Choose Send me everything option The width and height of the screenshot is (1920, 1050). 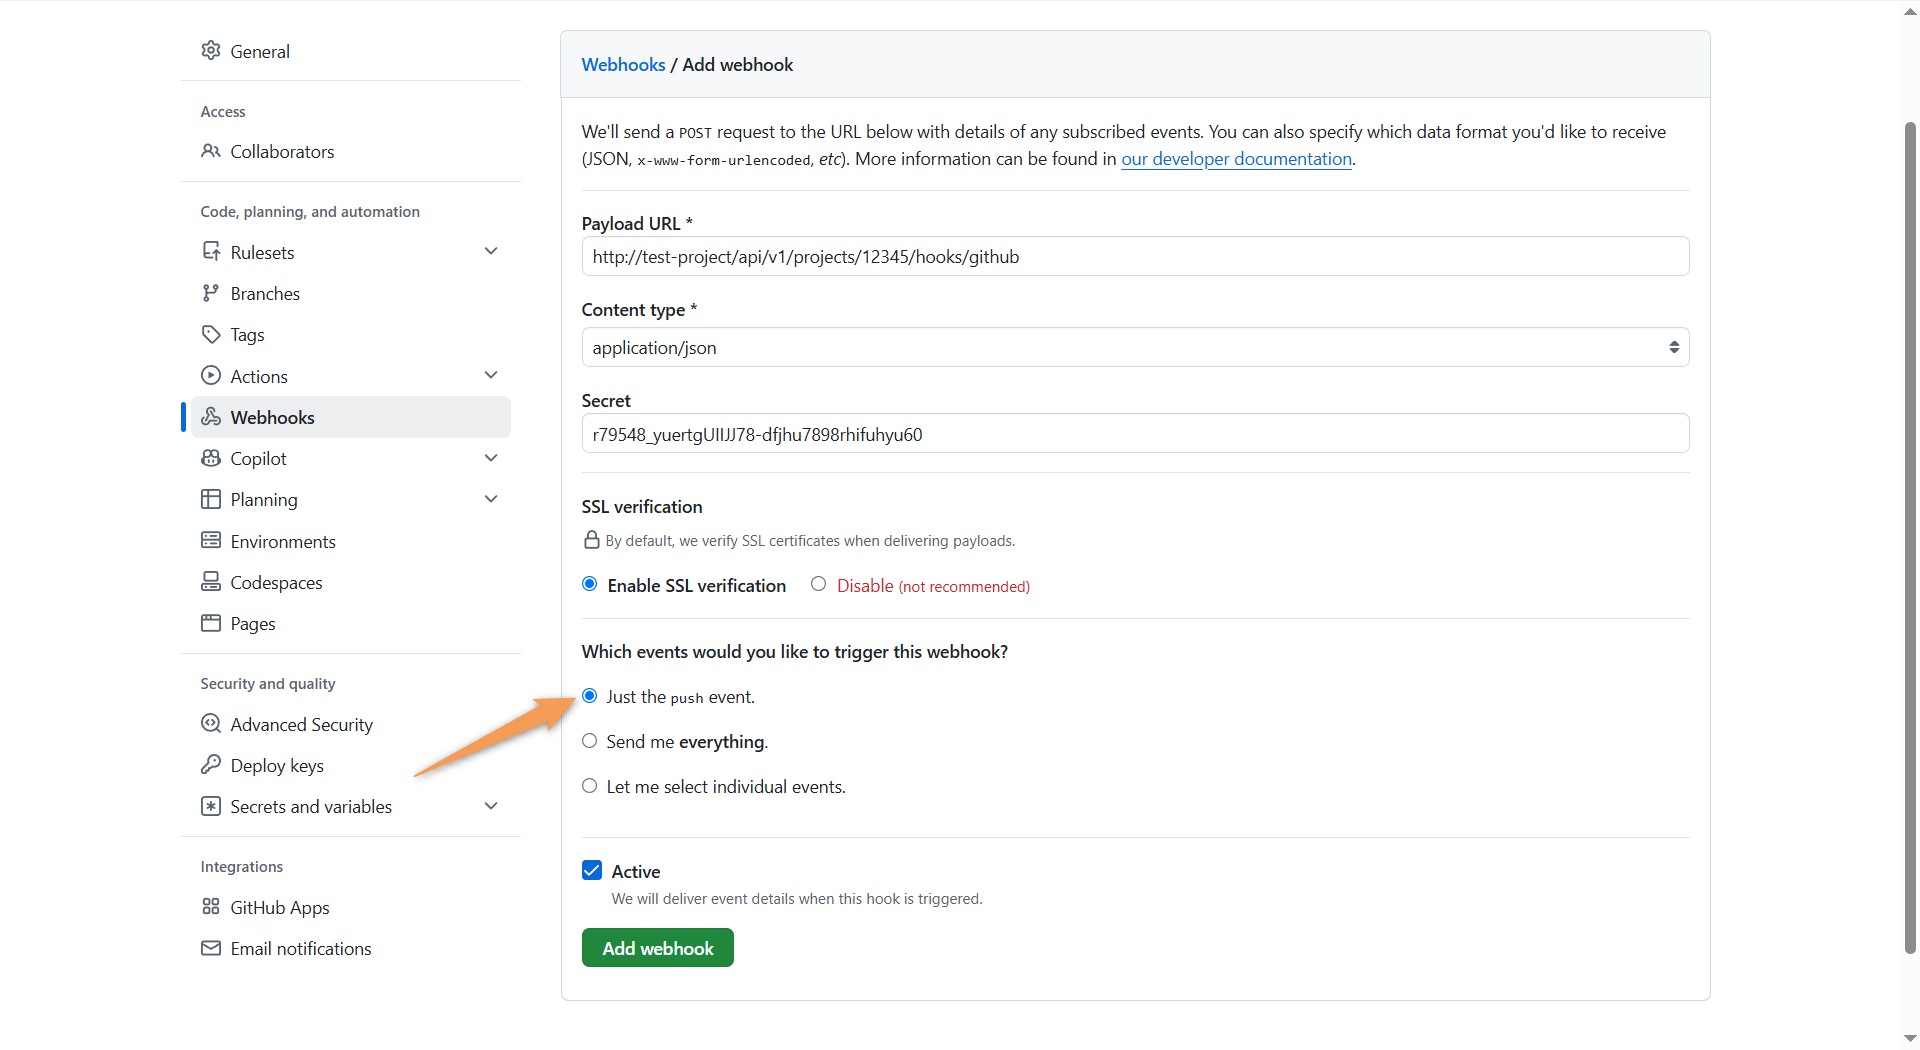point(590,741)
